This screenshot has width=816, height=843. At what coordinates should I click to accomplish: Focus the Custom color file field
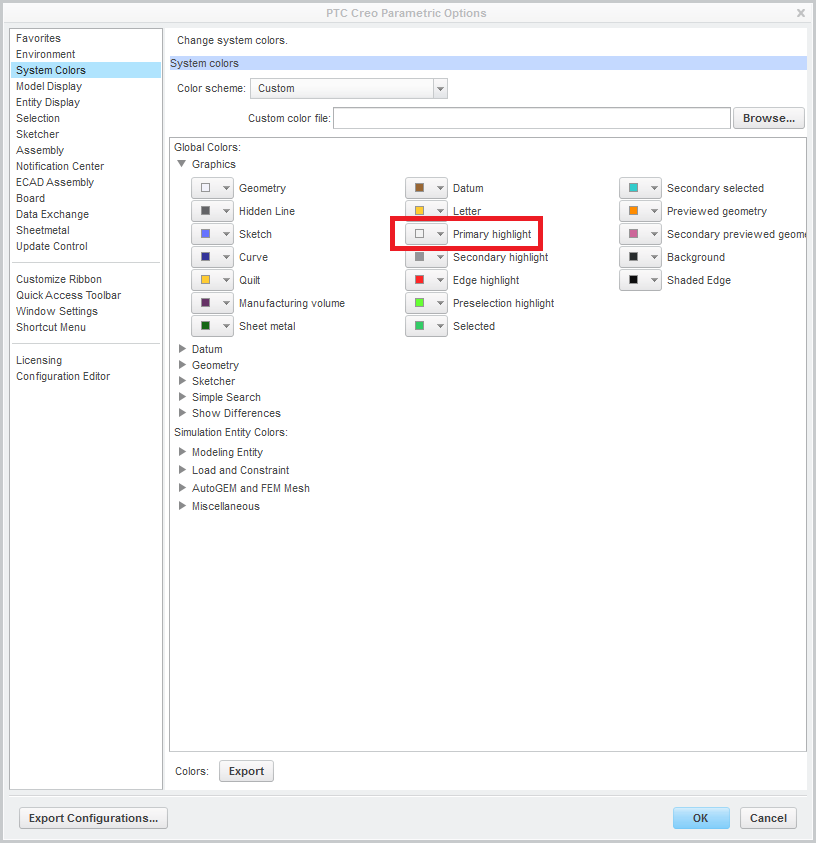click(x=532, y=118)
